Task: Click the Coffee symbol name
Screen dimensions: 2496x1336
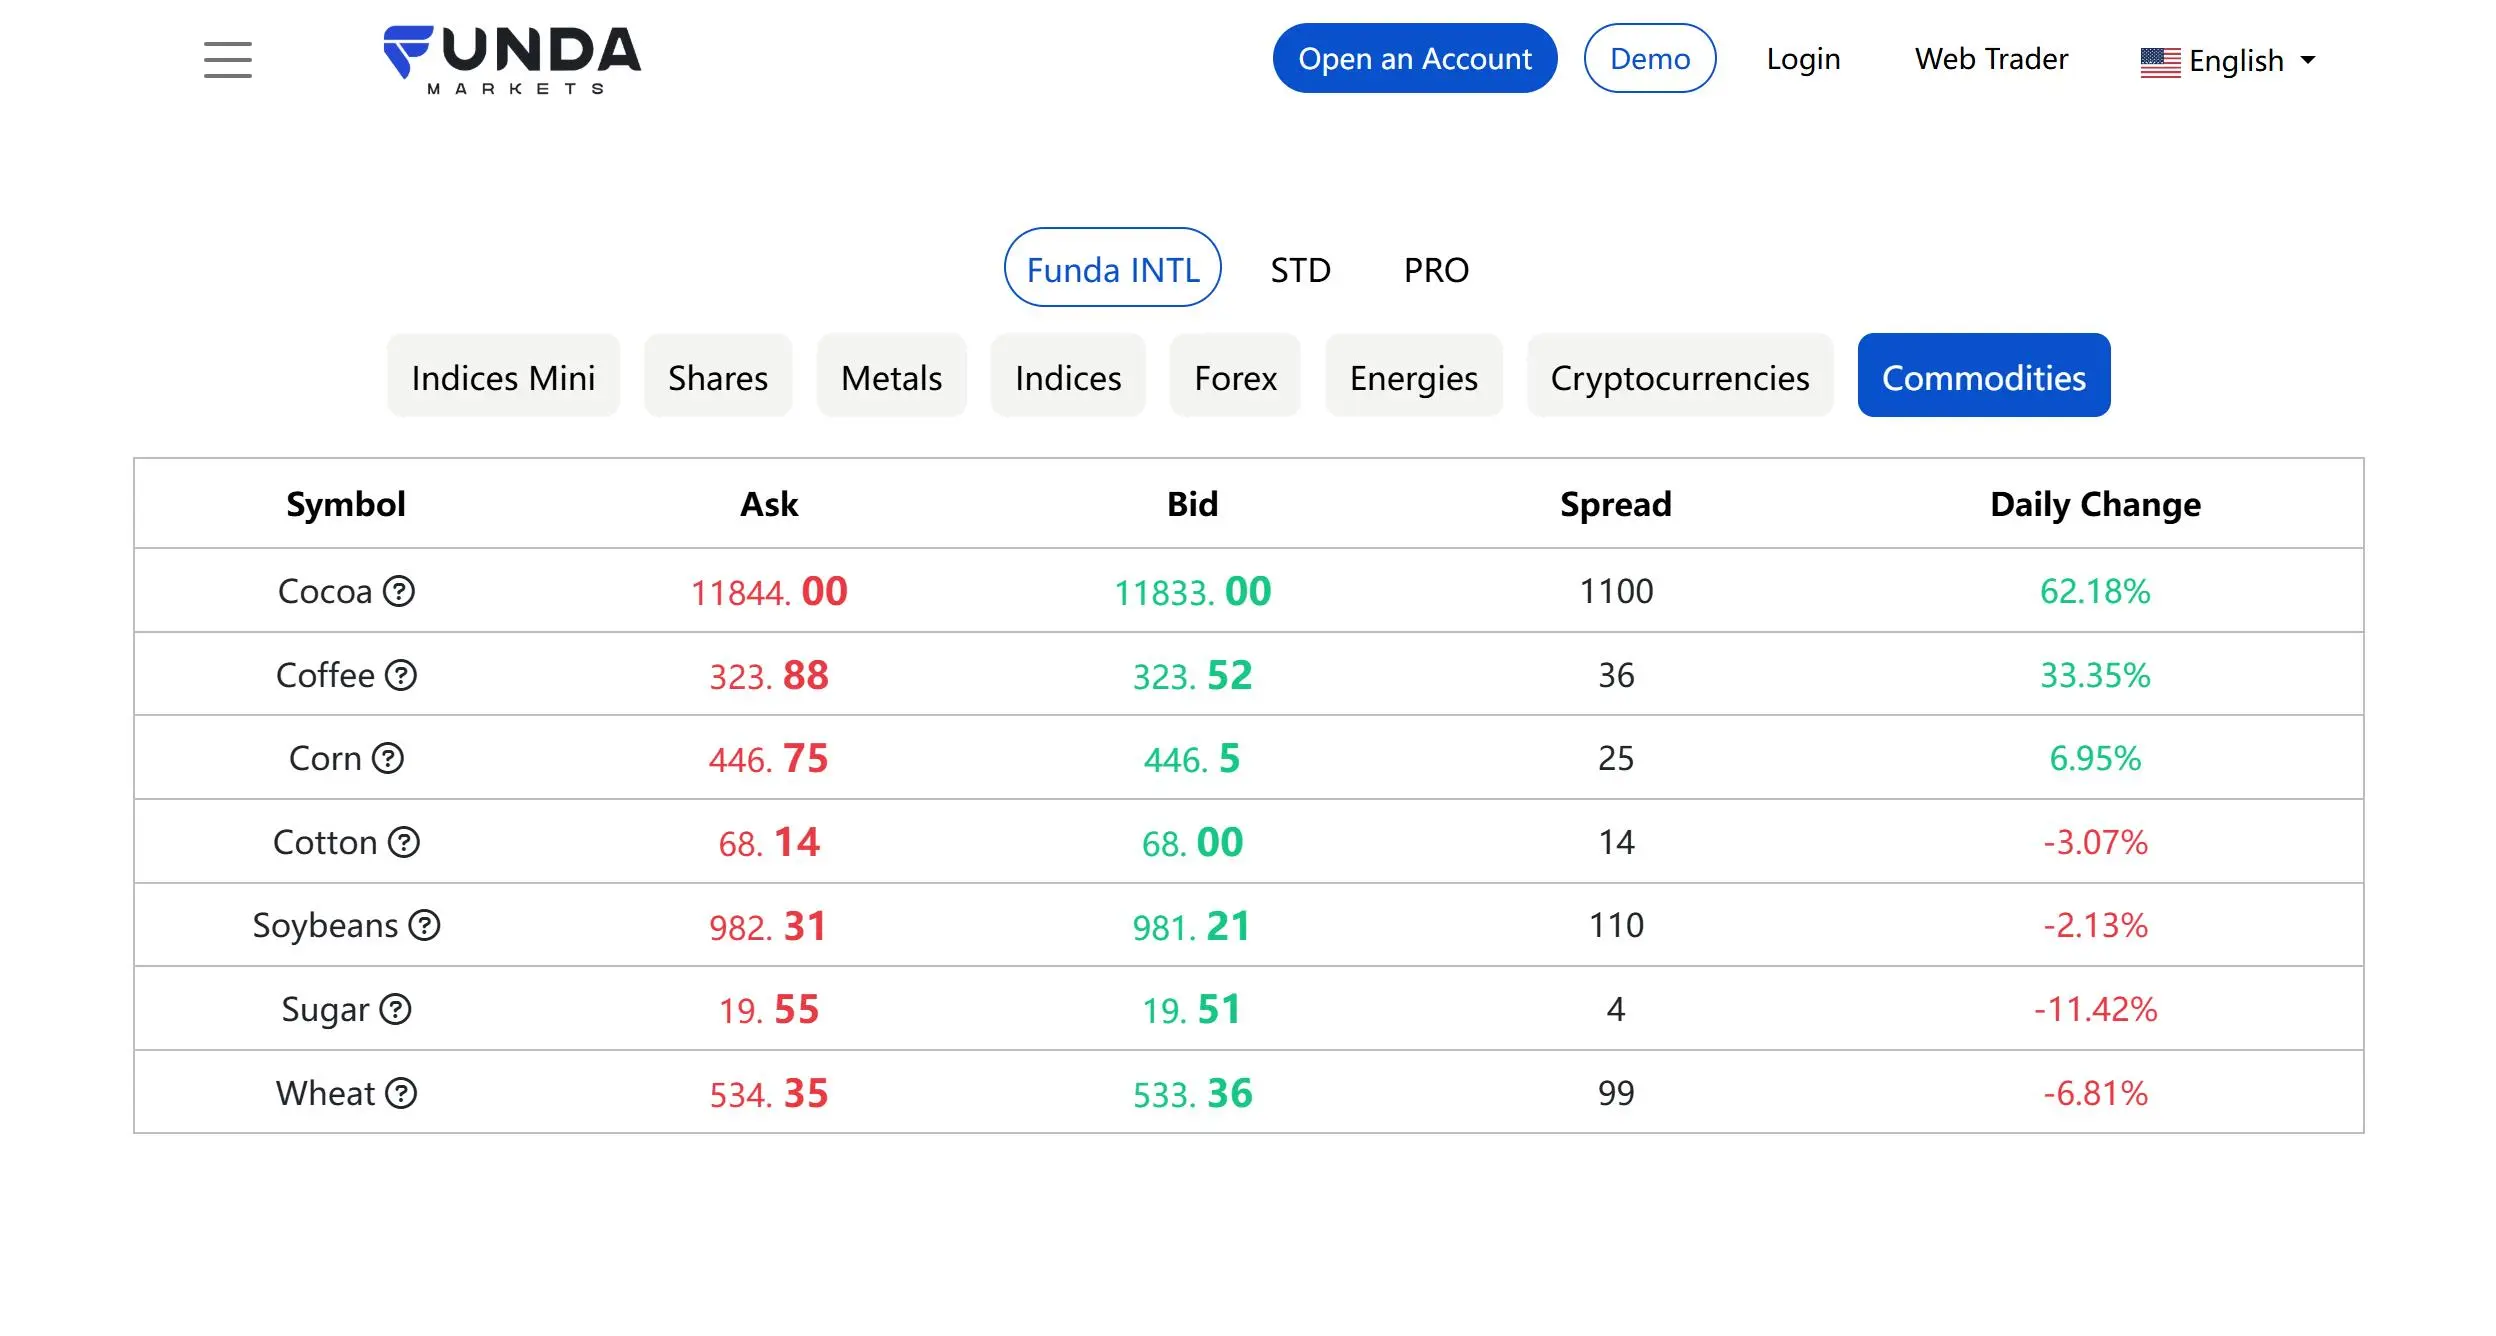Action: (325, 675)
